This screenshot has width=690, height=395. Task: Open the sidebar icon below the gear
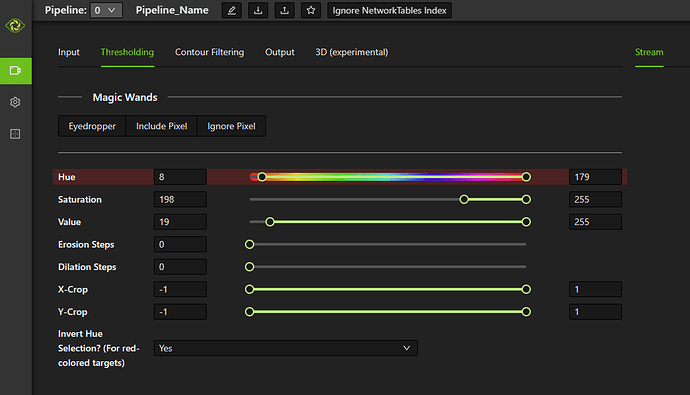(15, 134)
